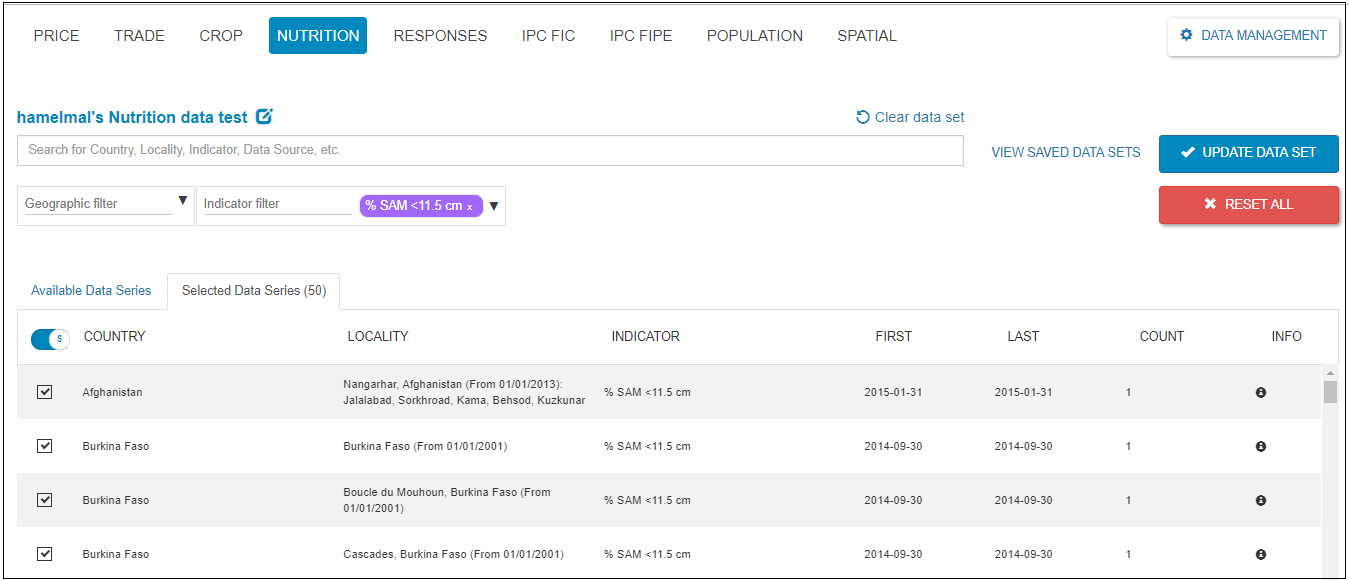Open the VIEW SAVED DATA SETS link
Viewport: 1349px width, 580px height.
(x=1065, y=153)
